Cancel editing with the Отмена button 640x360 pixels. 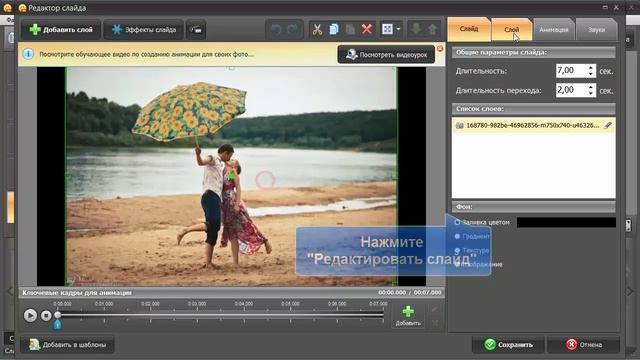click(584, 344)
